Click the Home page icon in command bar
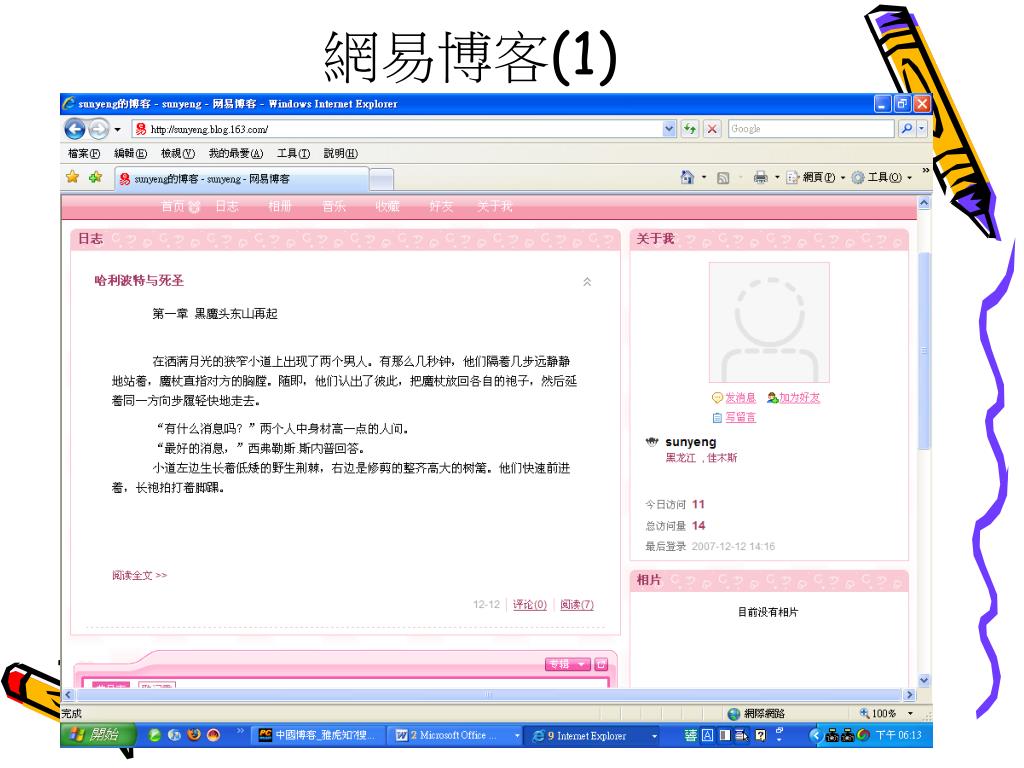The image size is (1024, 768). click(687, 177)
